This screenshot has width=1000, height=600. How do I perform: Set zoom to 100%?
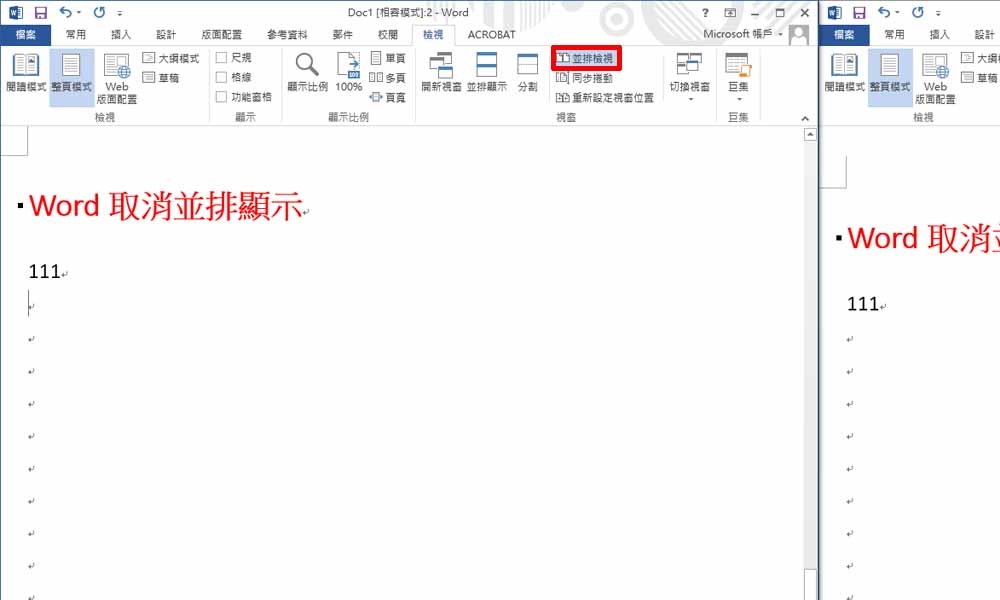pos(349,73)
